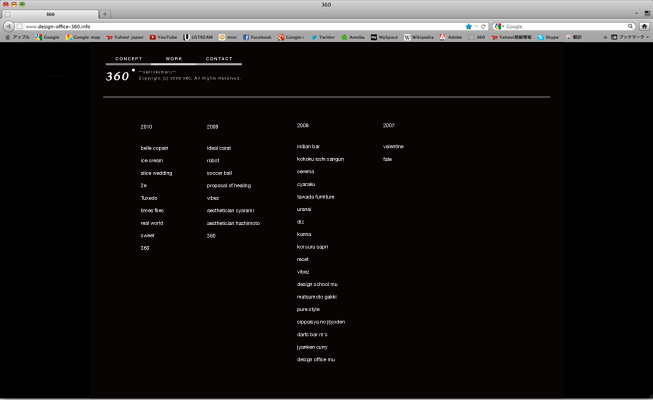Open the tawada furniture link
Screen dimensions: 653x400
point(315,197)
